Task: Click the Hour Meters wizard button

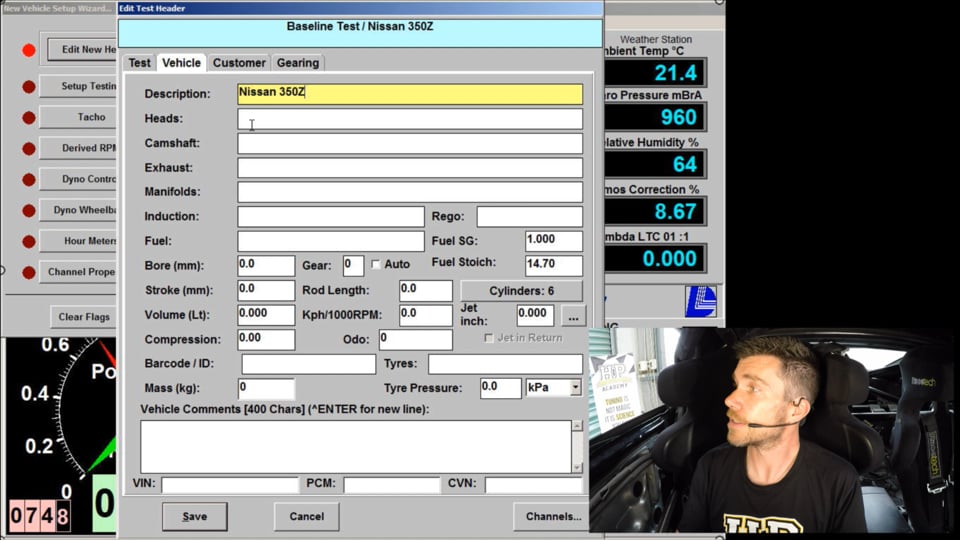Action: pos(78,241)
